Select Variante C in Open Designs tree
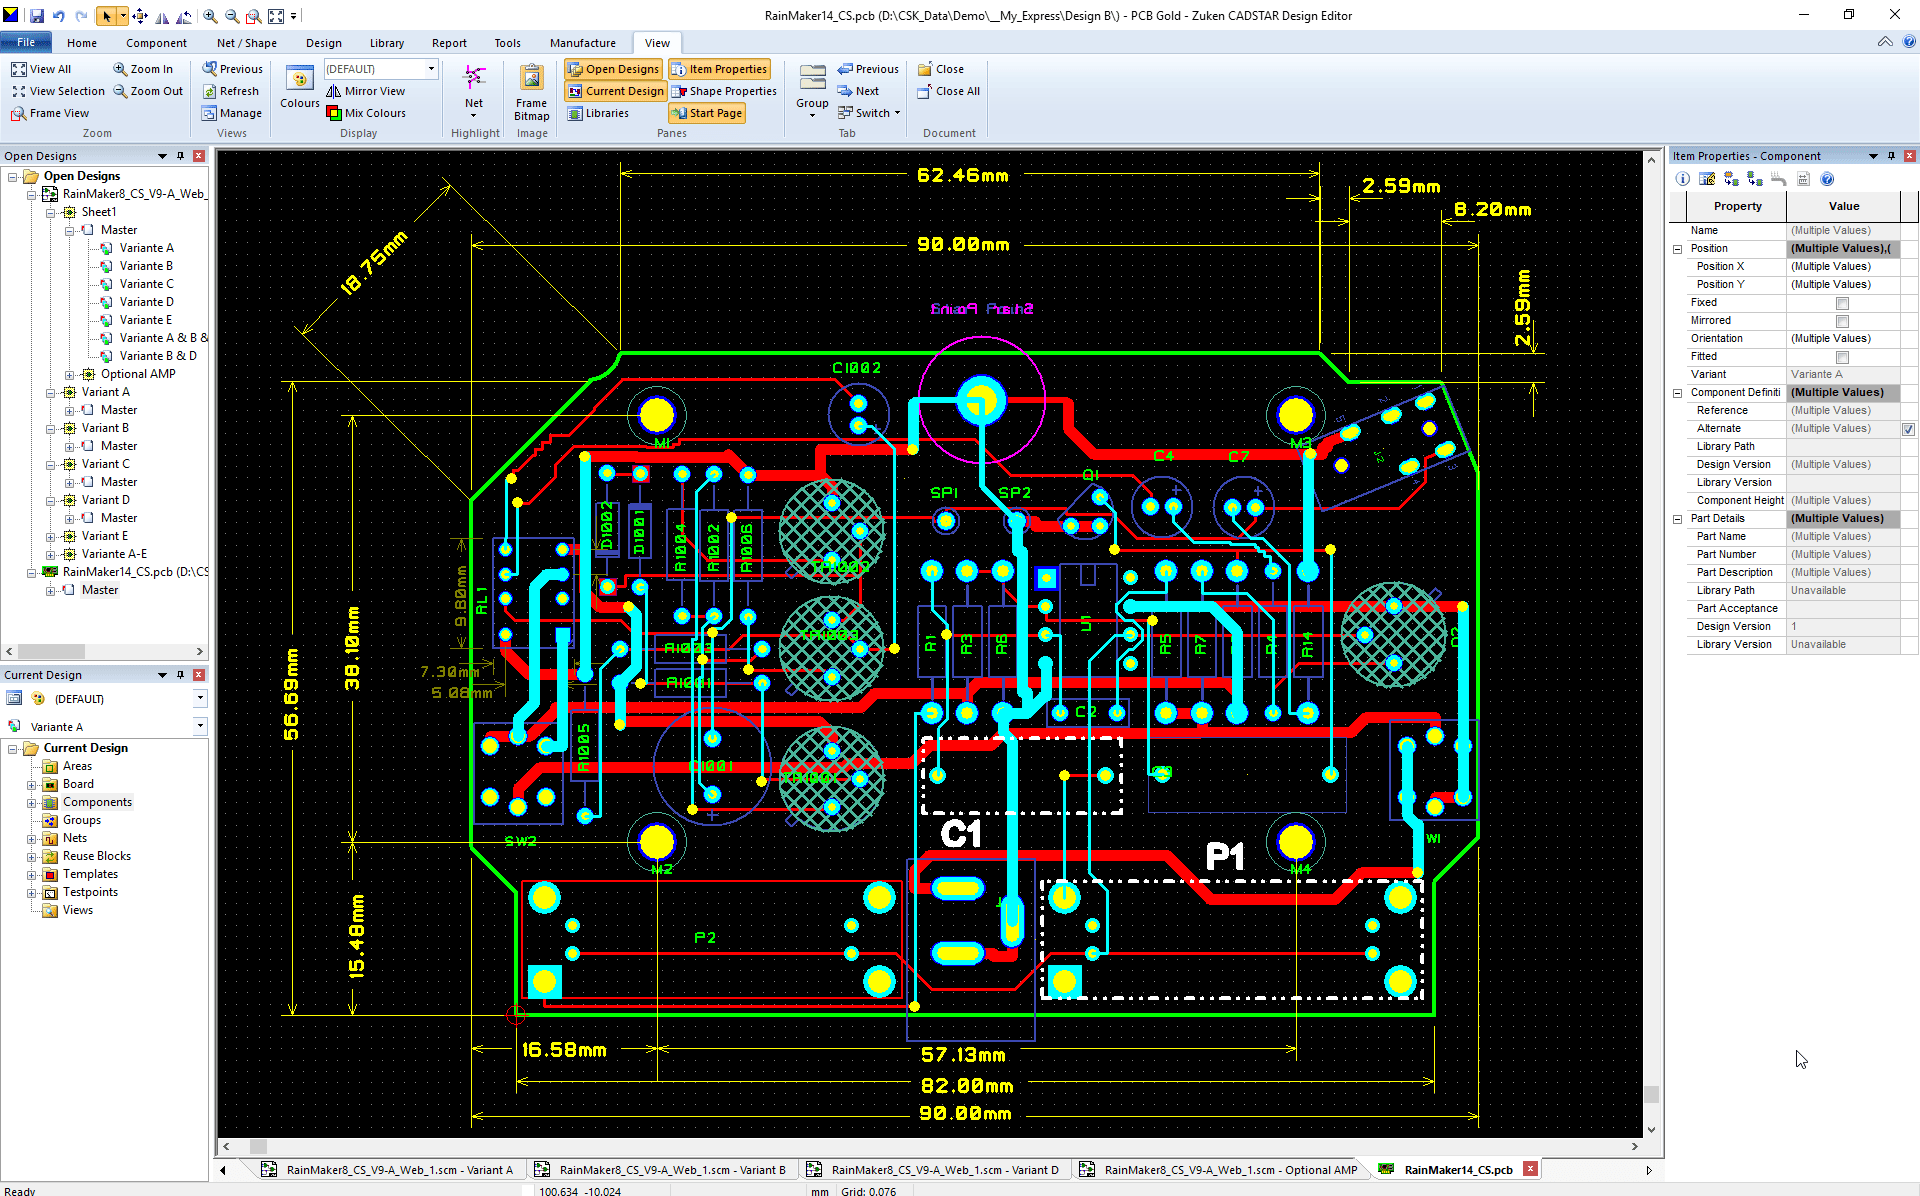The image size is (1920, 1196). click(x=146, y=284)
